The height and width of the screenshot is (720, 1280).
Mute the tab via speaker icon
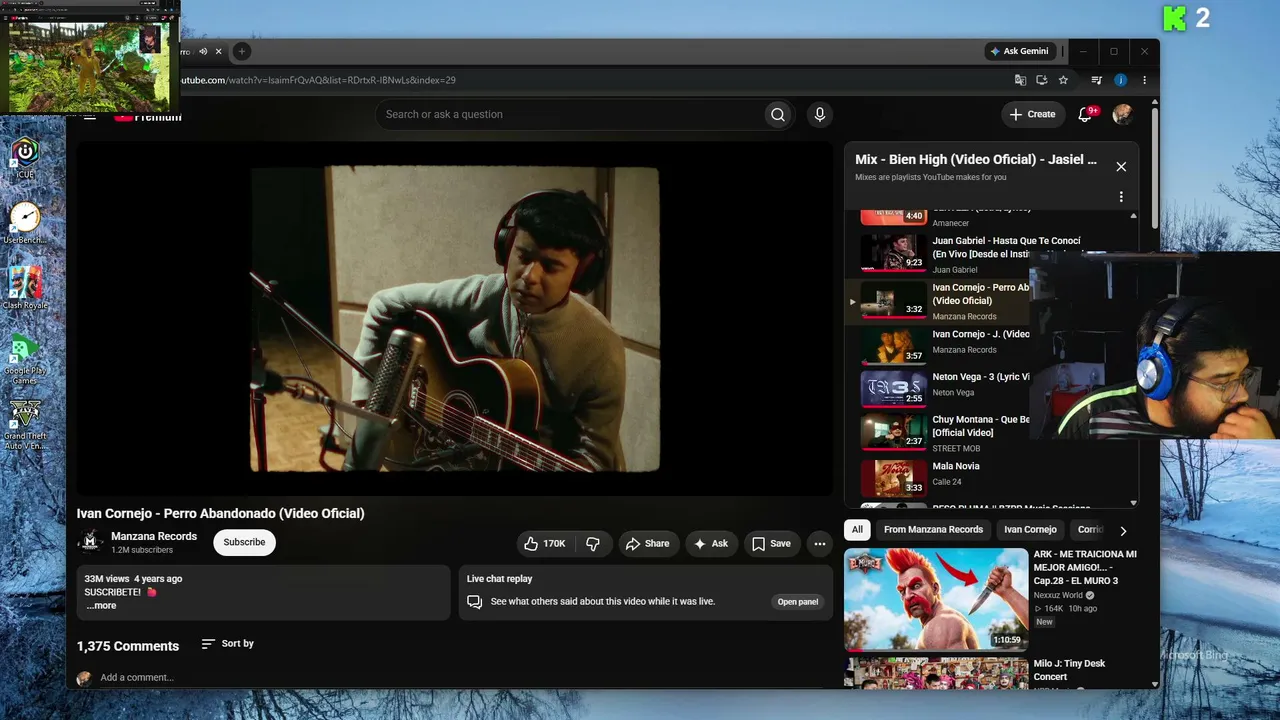[203, 51]
